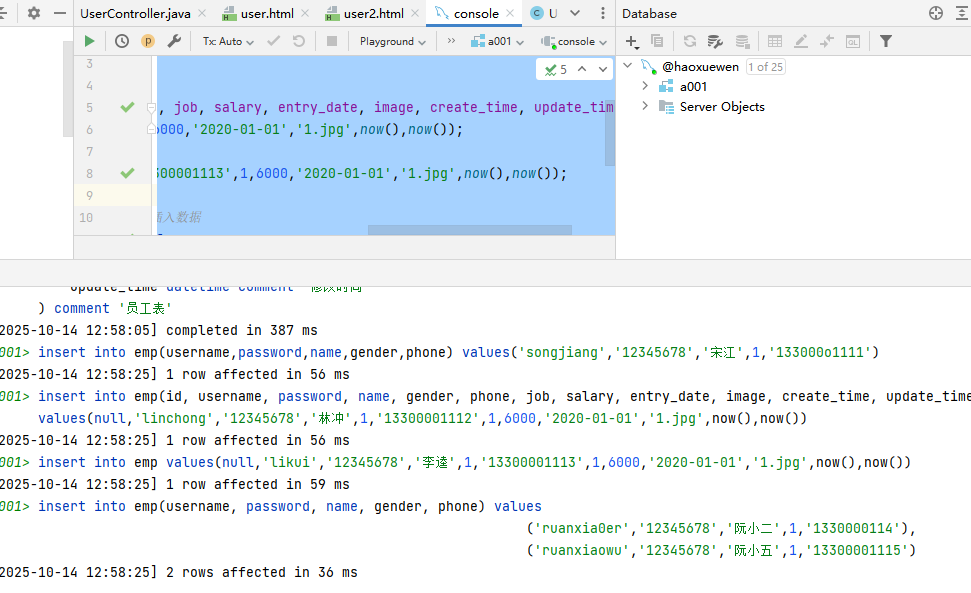971x593 pixels.
Task: Expand the Server Objects tree node
Action: pyautogui.click(x=645, y=106)
